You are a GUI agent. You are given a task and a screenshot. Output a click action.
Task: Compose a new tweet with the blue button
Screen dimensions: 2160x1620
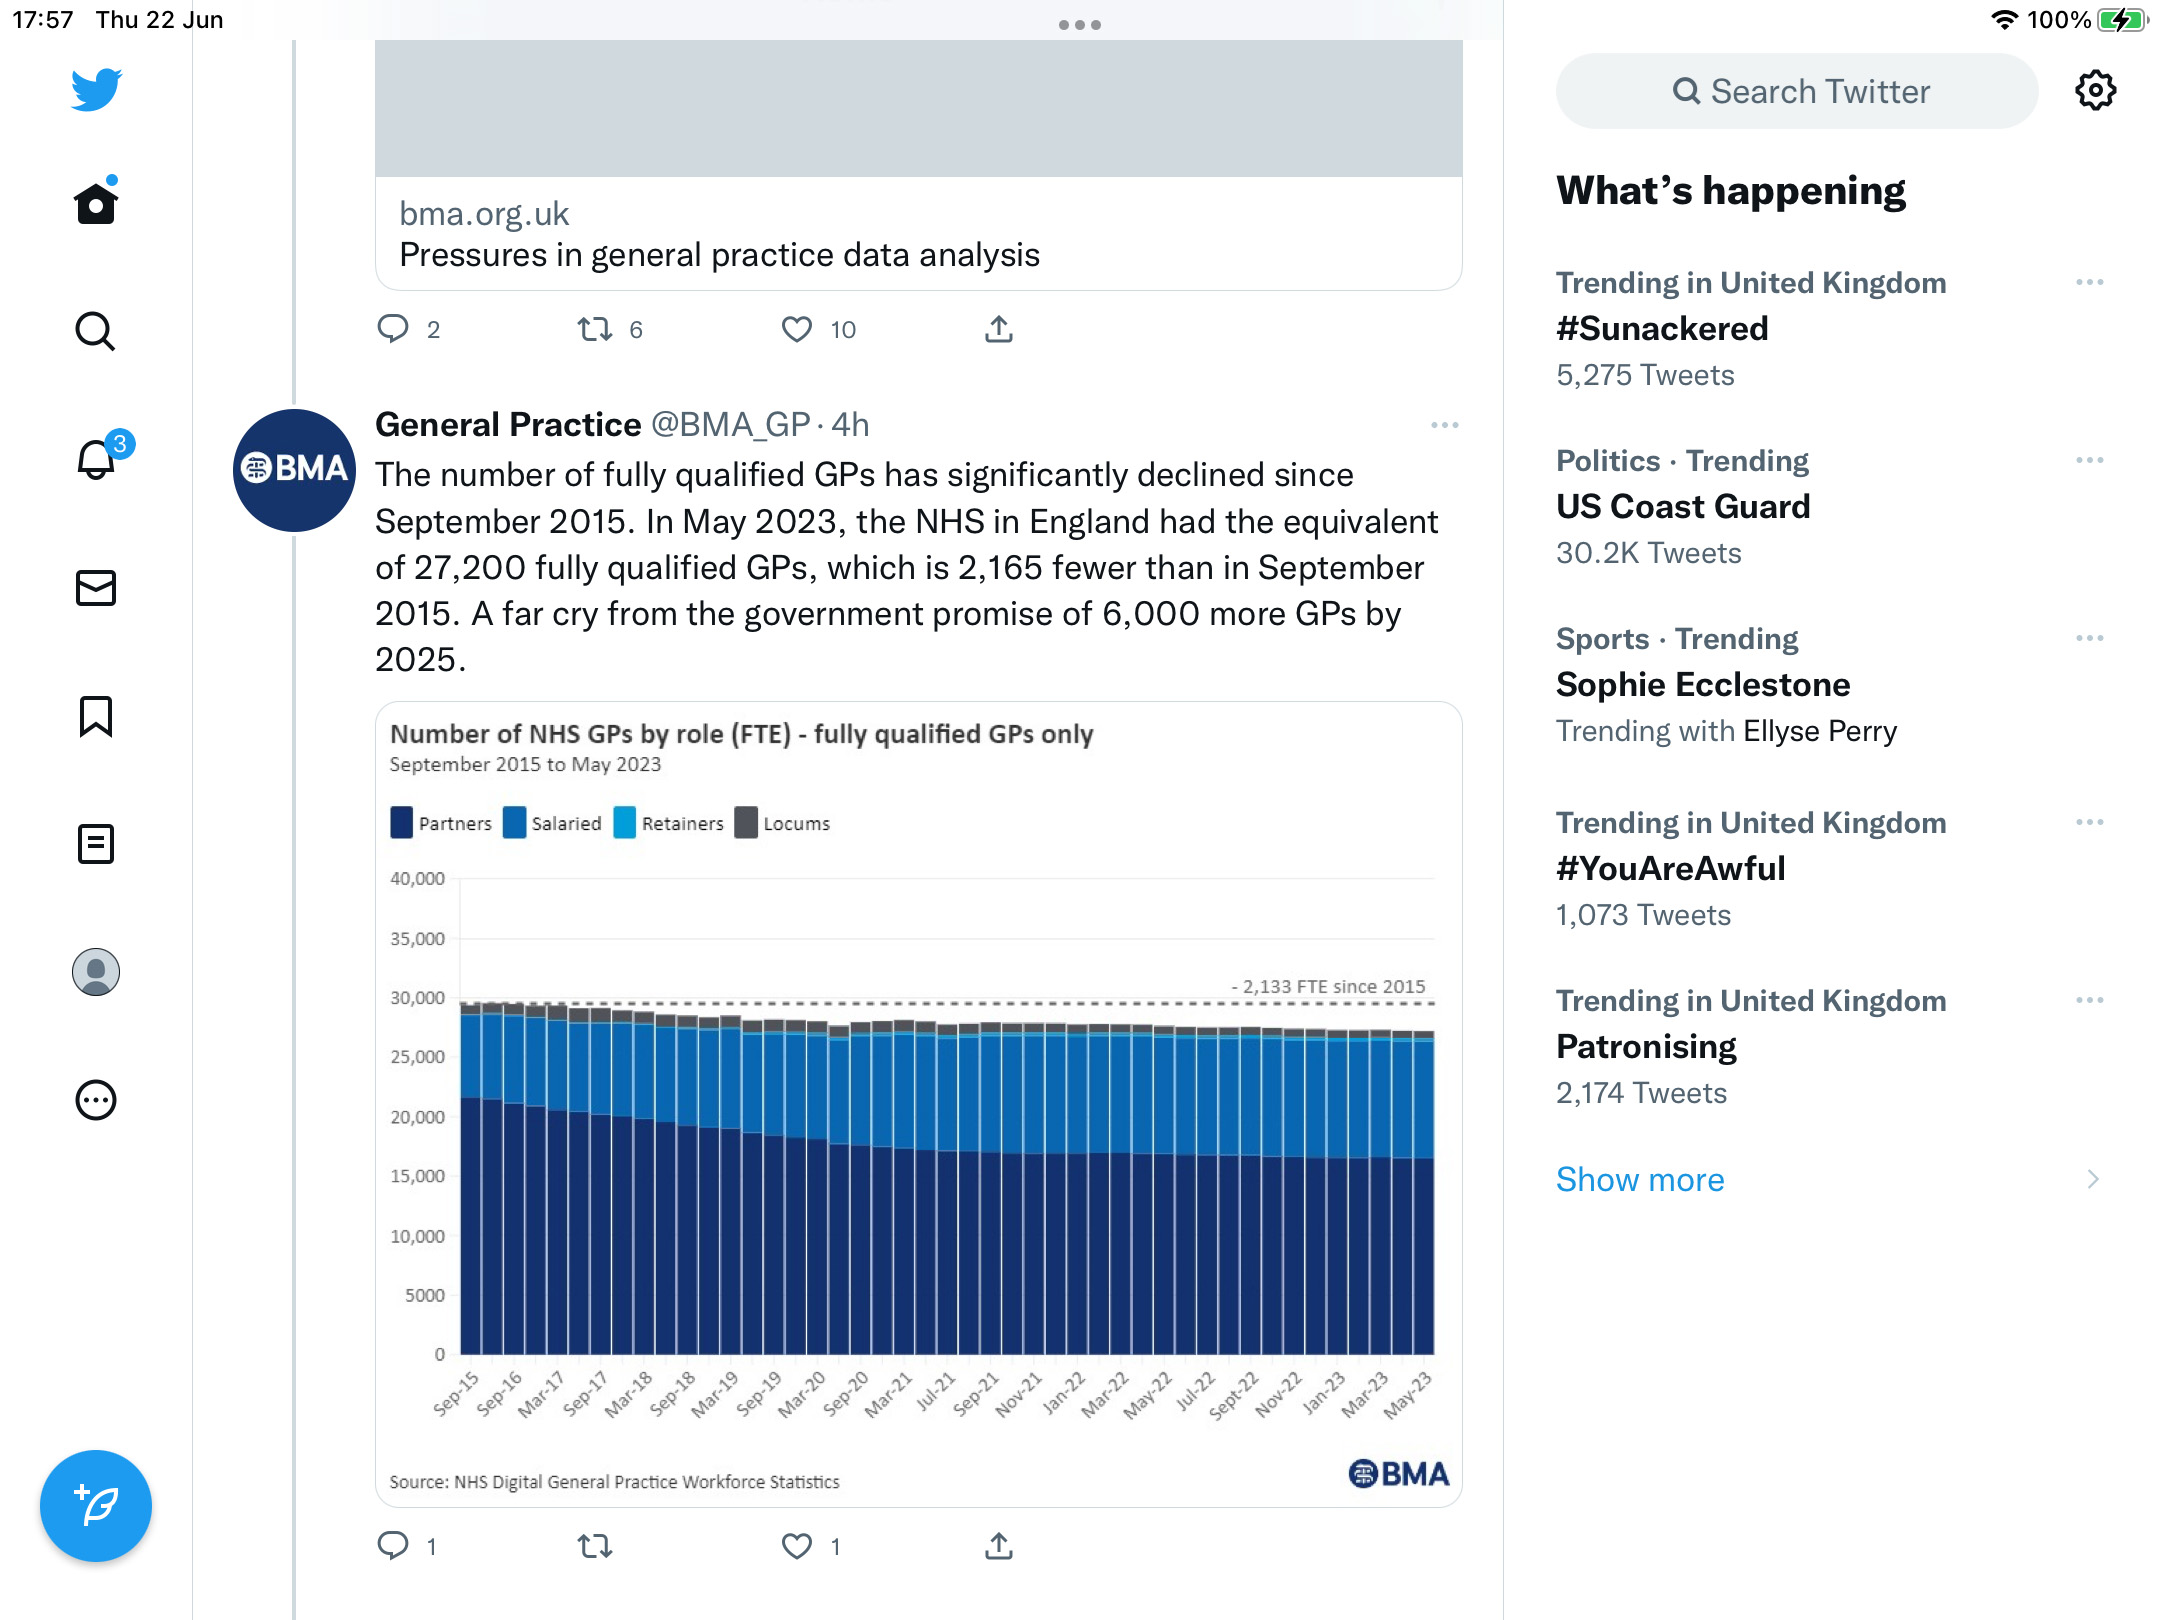(x=96, y=1506)
